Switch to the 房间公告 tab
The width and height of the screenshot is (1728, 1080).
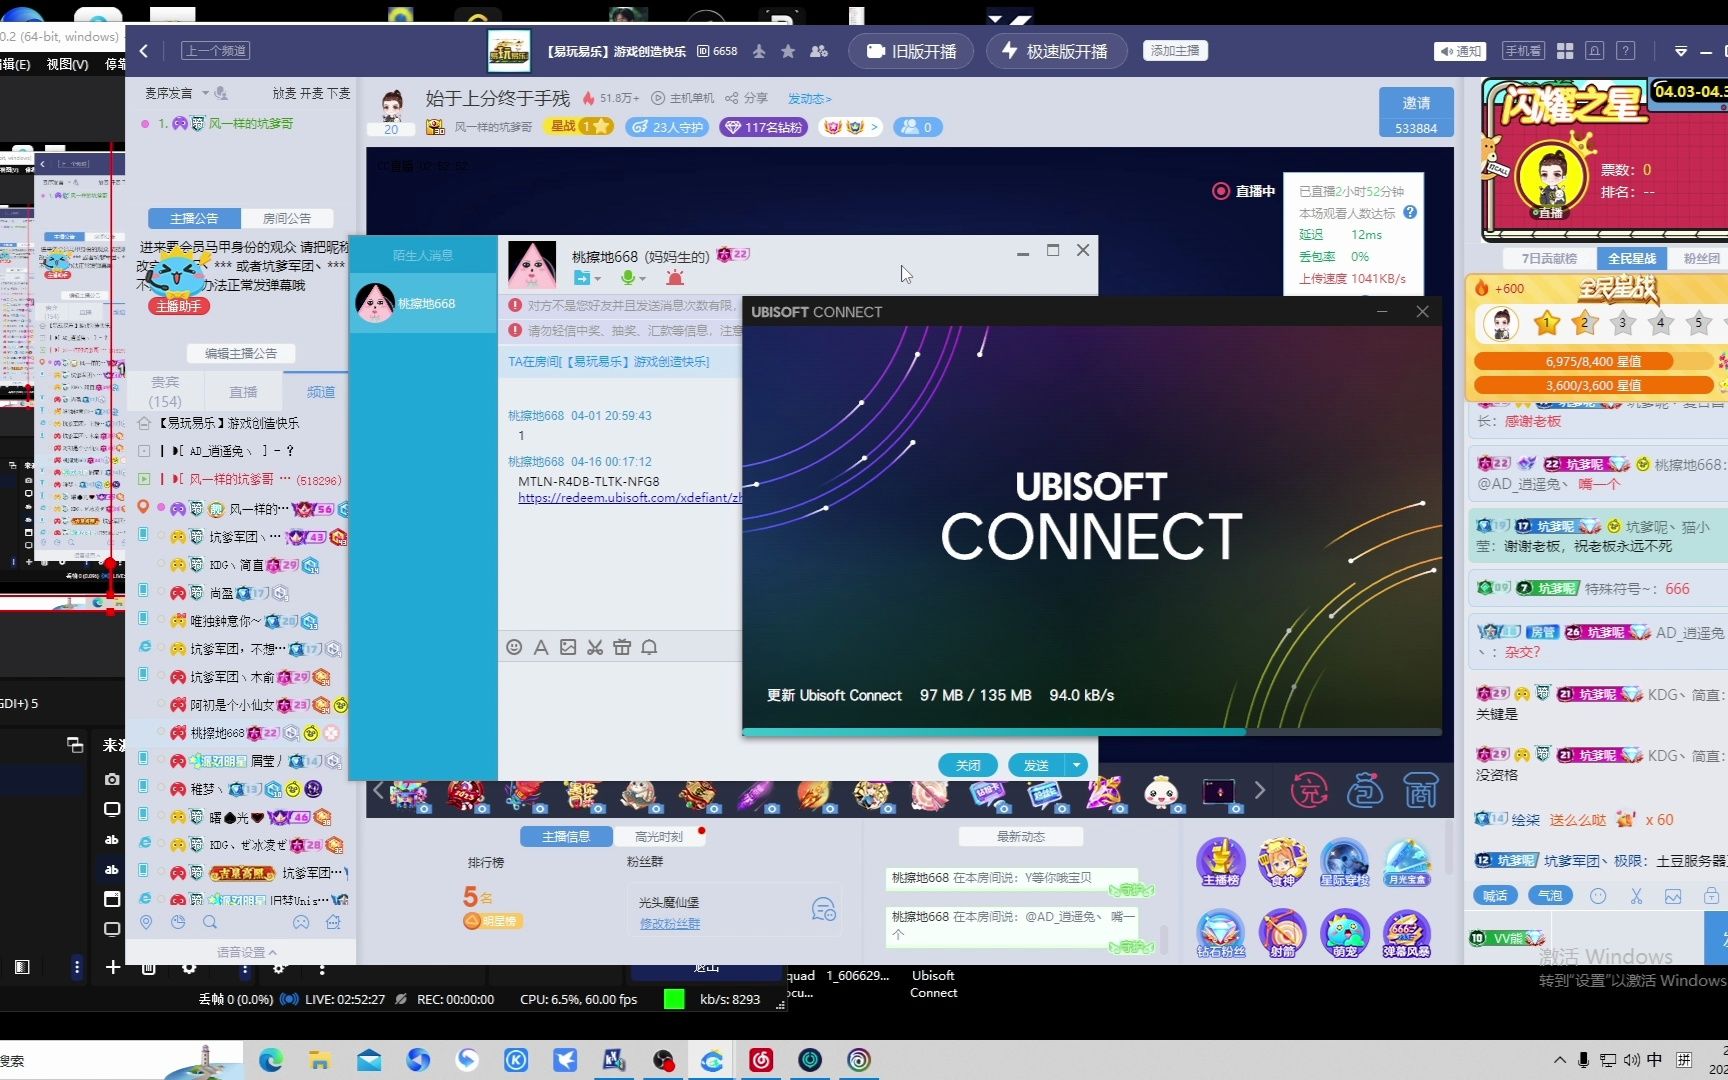click(287, 218)
